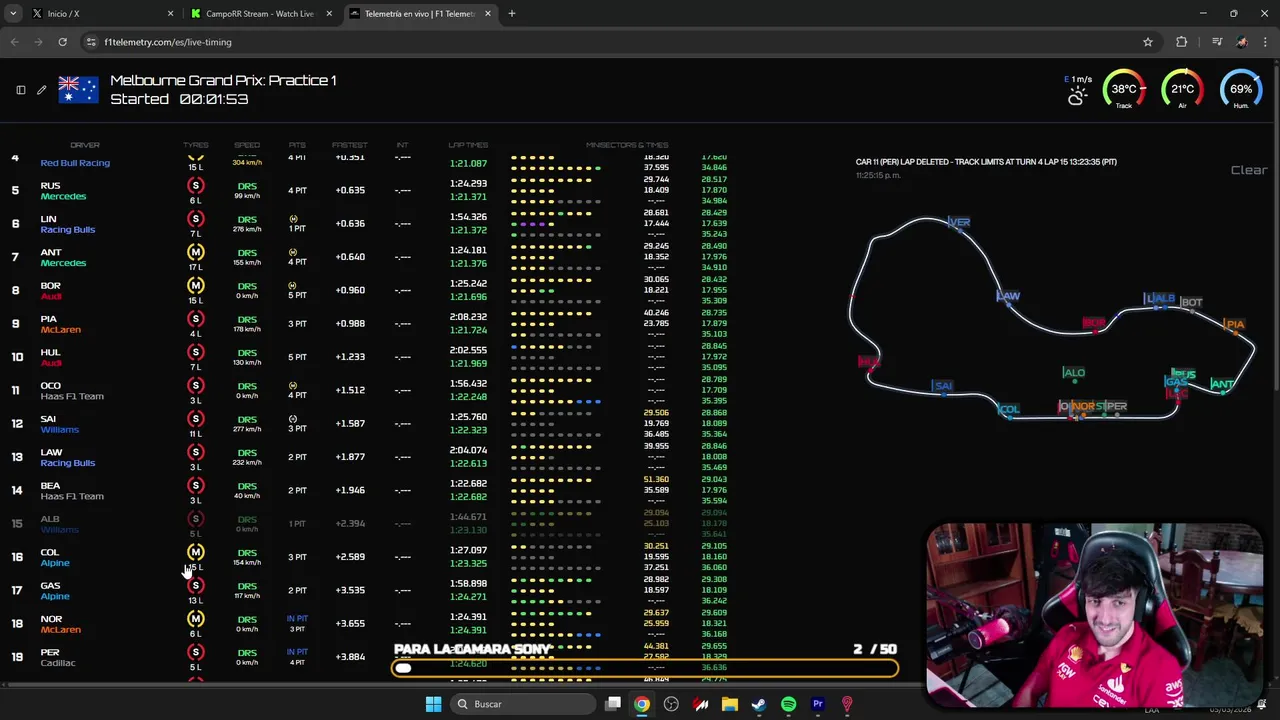
Task: Click the pencil edit layout icon
Action: (x=41, y=90)
